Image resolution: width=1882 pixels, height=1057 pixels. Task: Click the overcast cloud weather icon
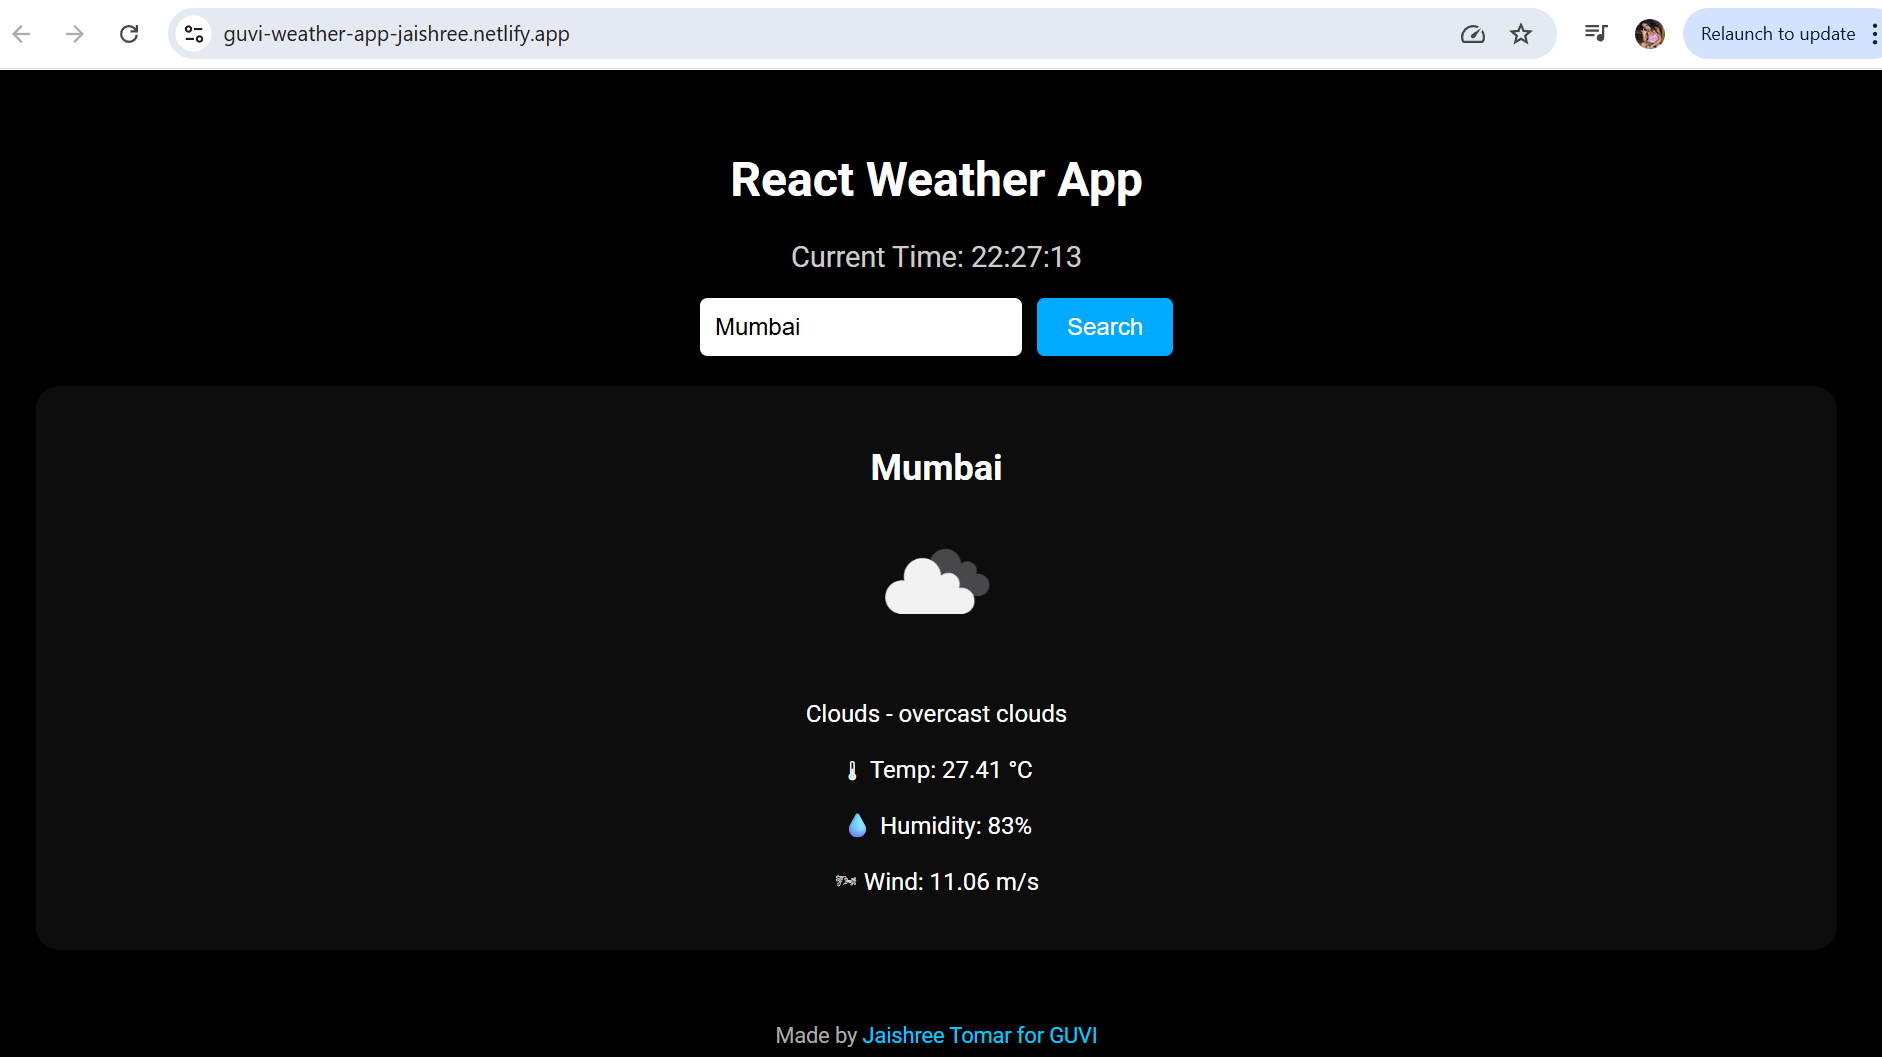(936, 583)
